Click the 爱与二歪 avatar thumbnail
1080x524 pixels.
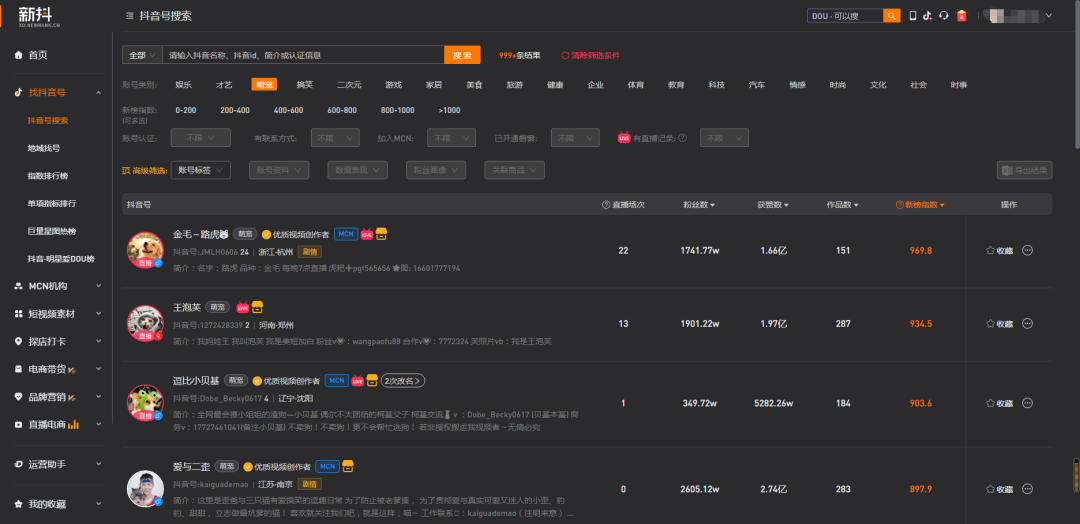tap(145, 489)
